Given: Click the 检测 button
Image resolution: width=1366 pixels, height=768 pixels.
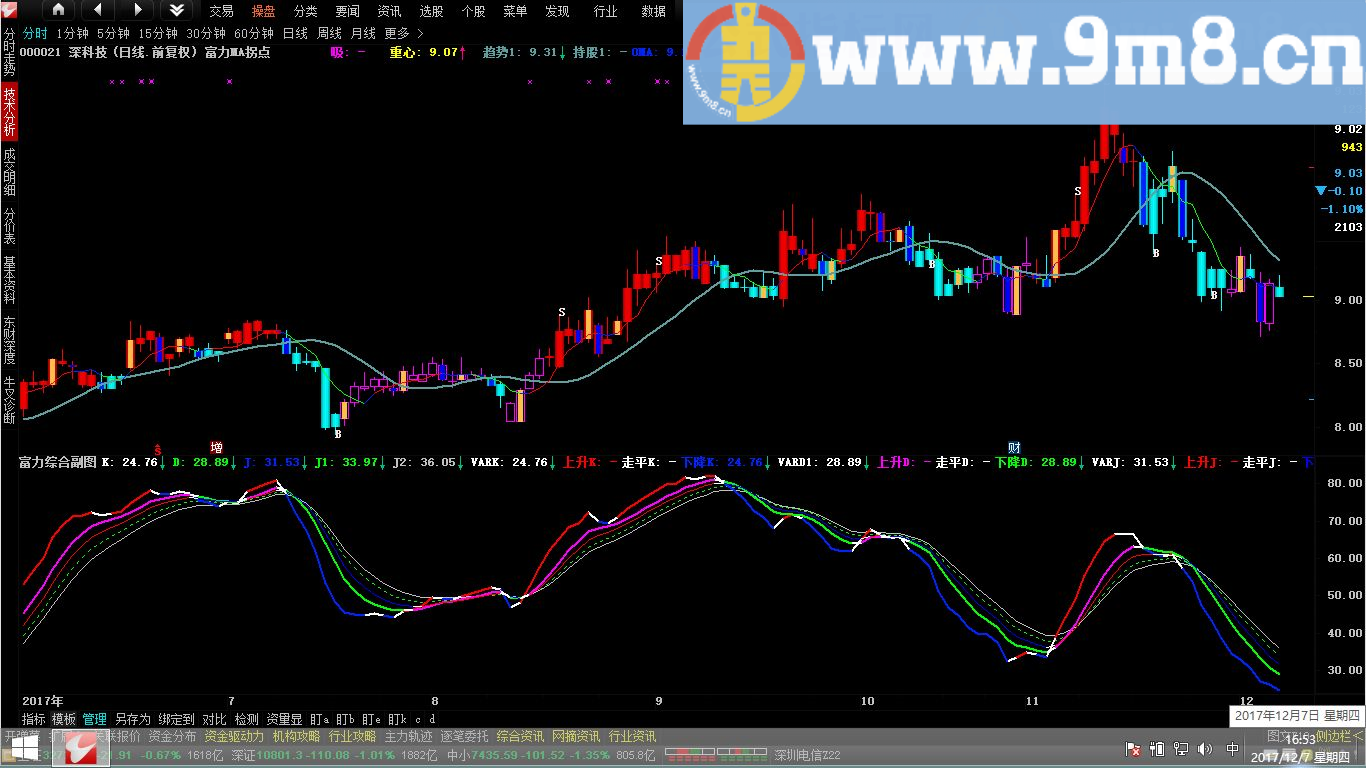Looking at the screenshot, I should [x=246, y=719].
